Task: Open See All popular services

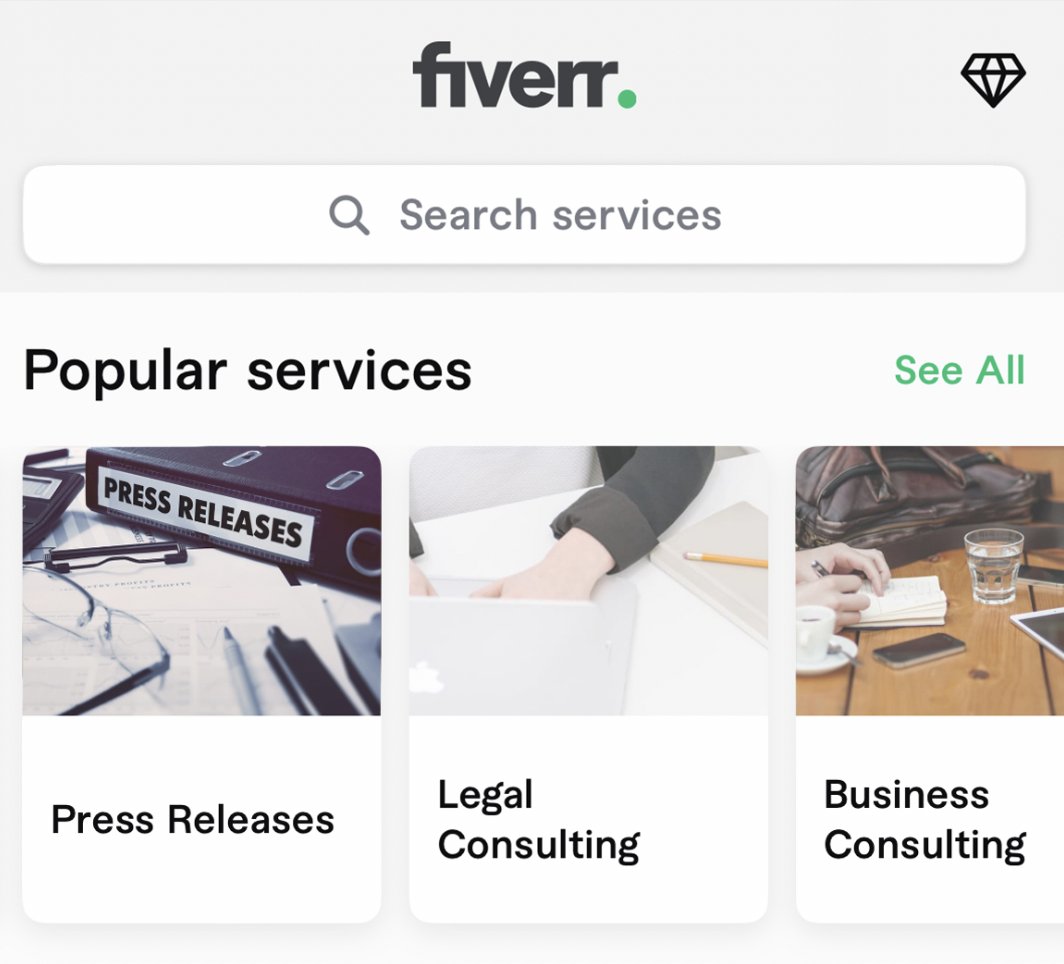Action: pos(960,370)
